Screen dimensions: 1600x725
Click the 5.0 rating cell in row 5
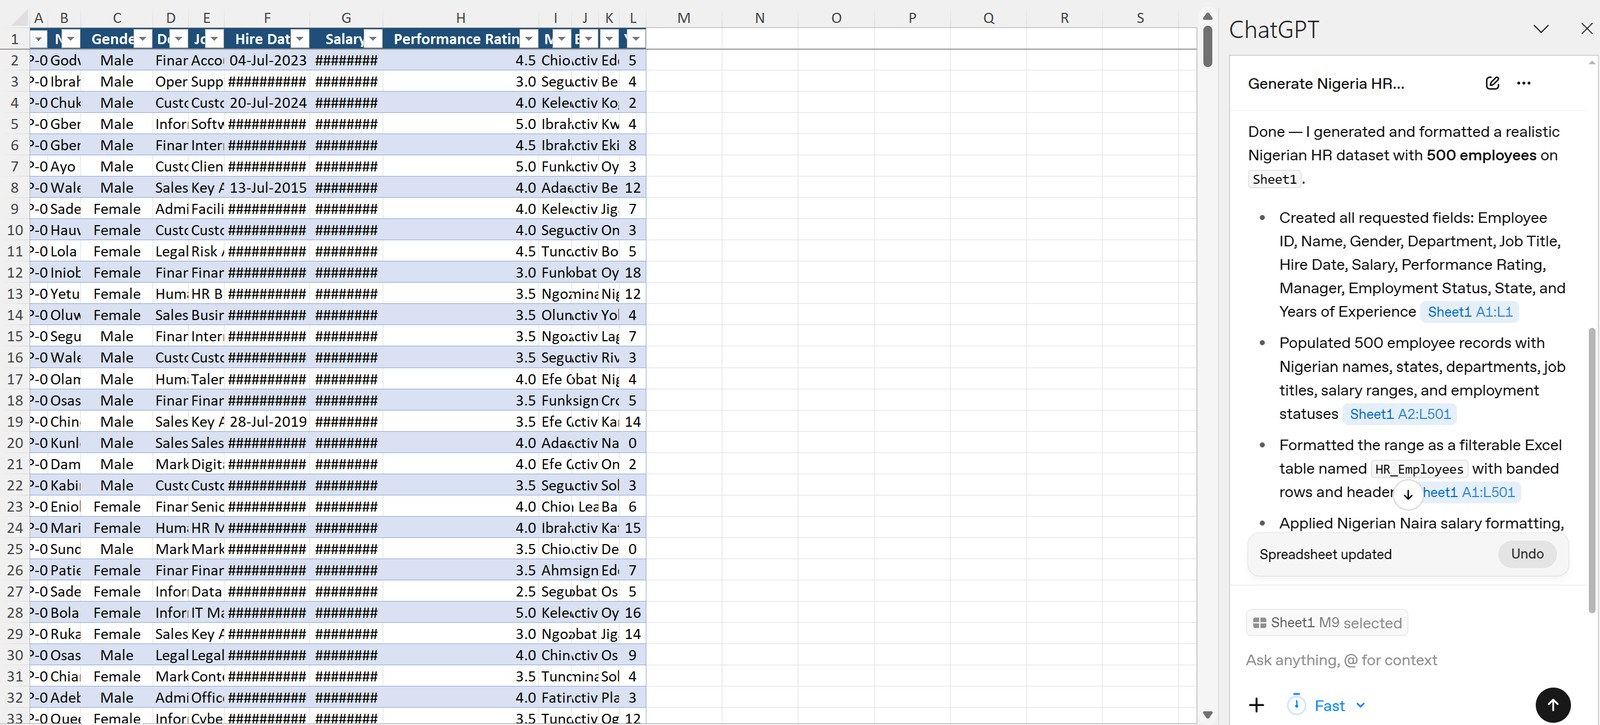click(460, 124)
